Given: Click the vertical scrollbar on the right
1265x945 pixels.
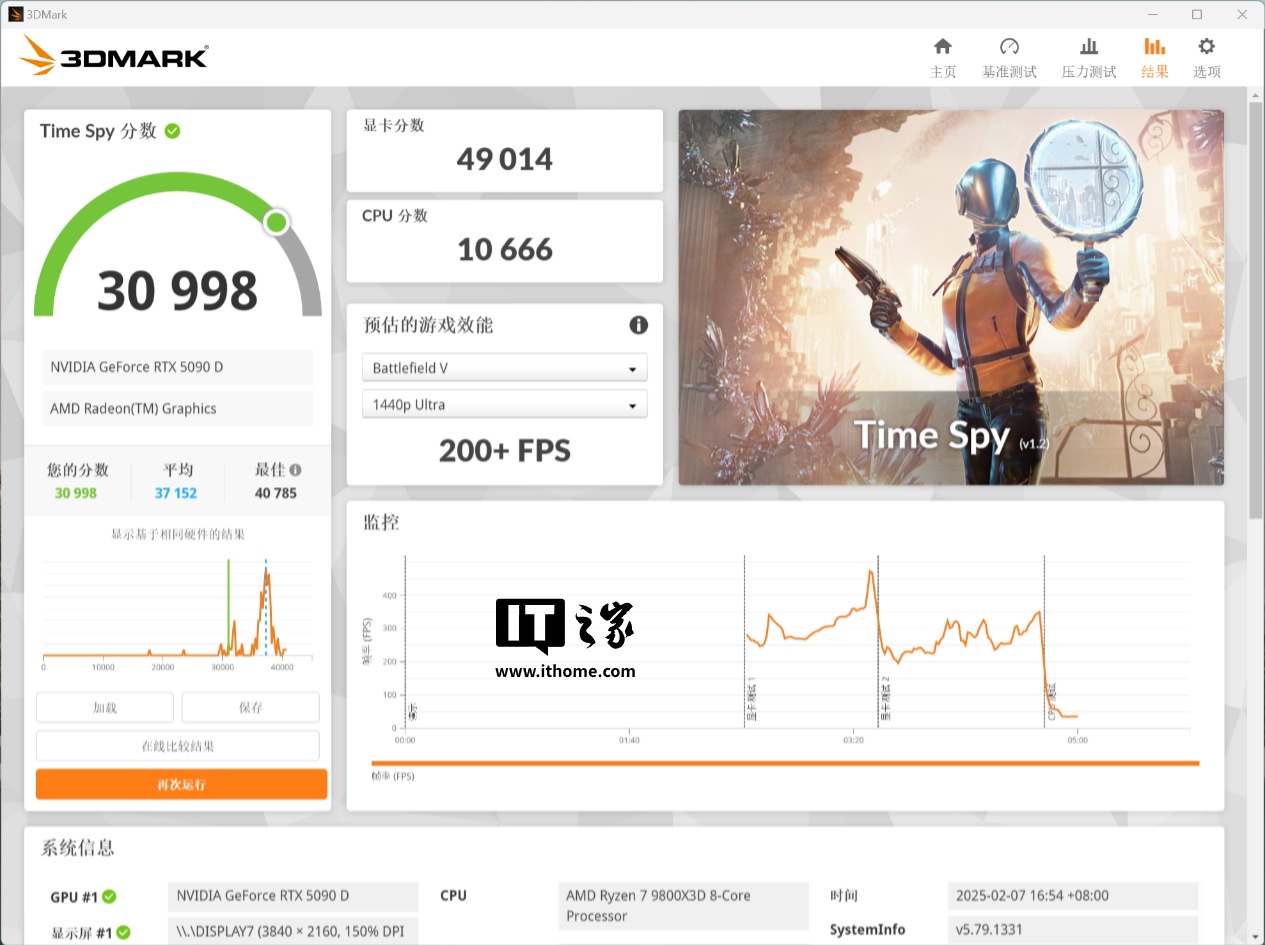Looking at the screenshot, I should coord(1256,310).
